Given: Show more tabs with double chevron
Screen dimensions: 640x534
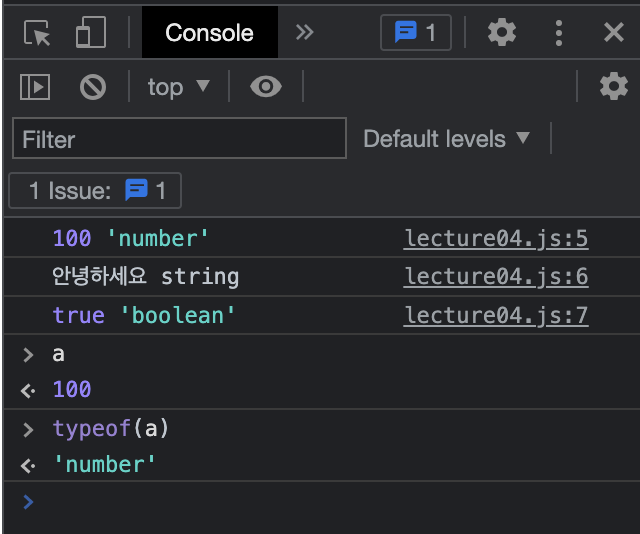Looking at the screenshot, I should pyautogui.click(x=305, y=33).
